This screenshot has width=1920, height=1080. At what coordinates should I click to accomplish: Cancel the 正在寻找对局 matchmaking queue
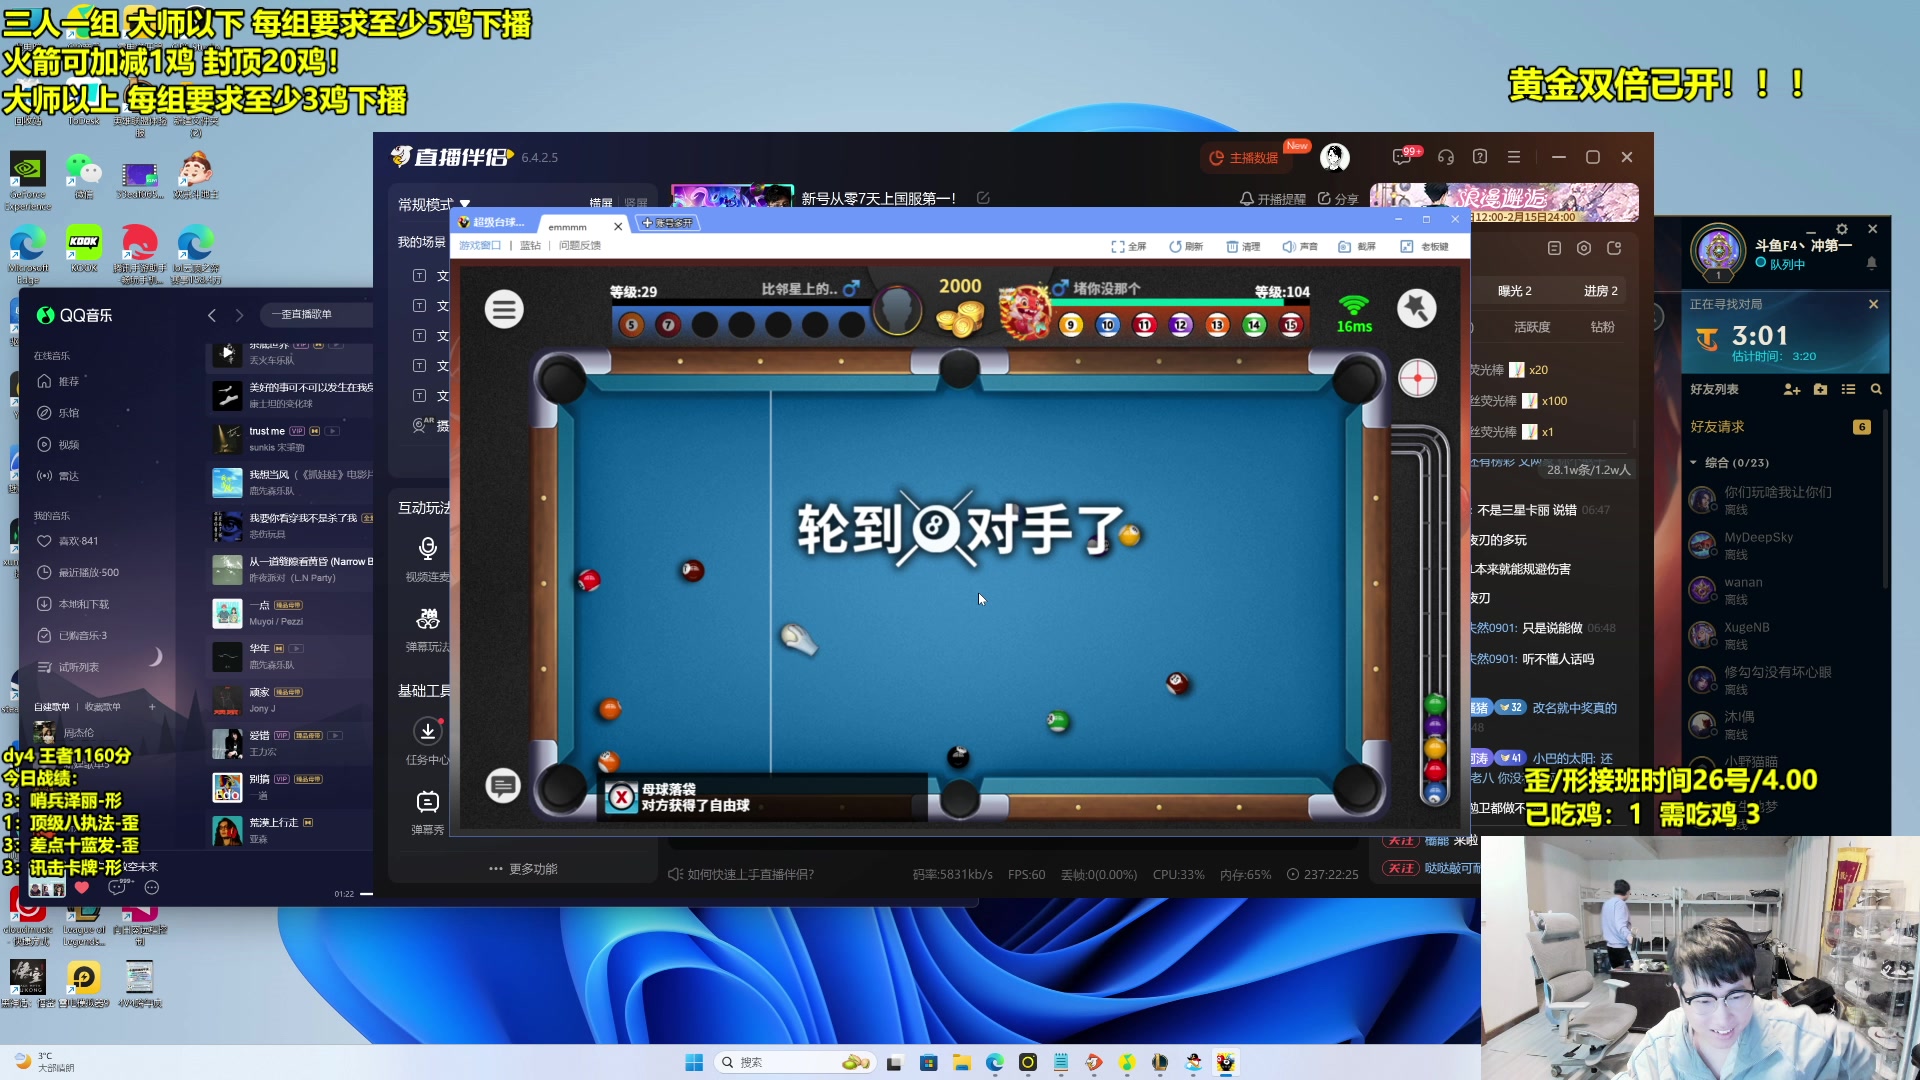[x=1873, y=304]
